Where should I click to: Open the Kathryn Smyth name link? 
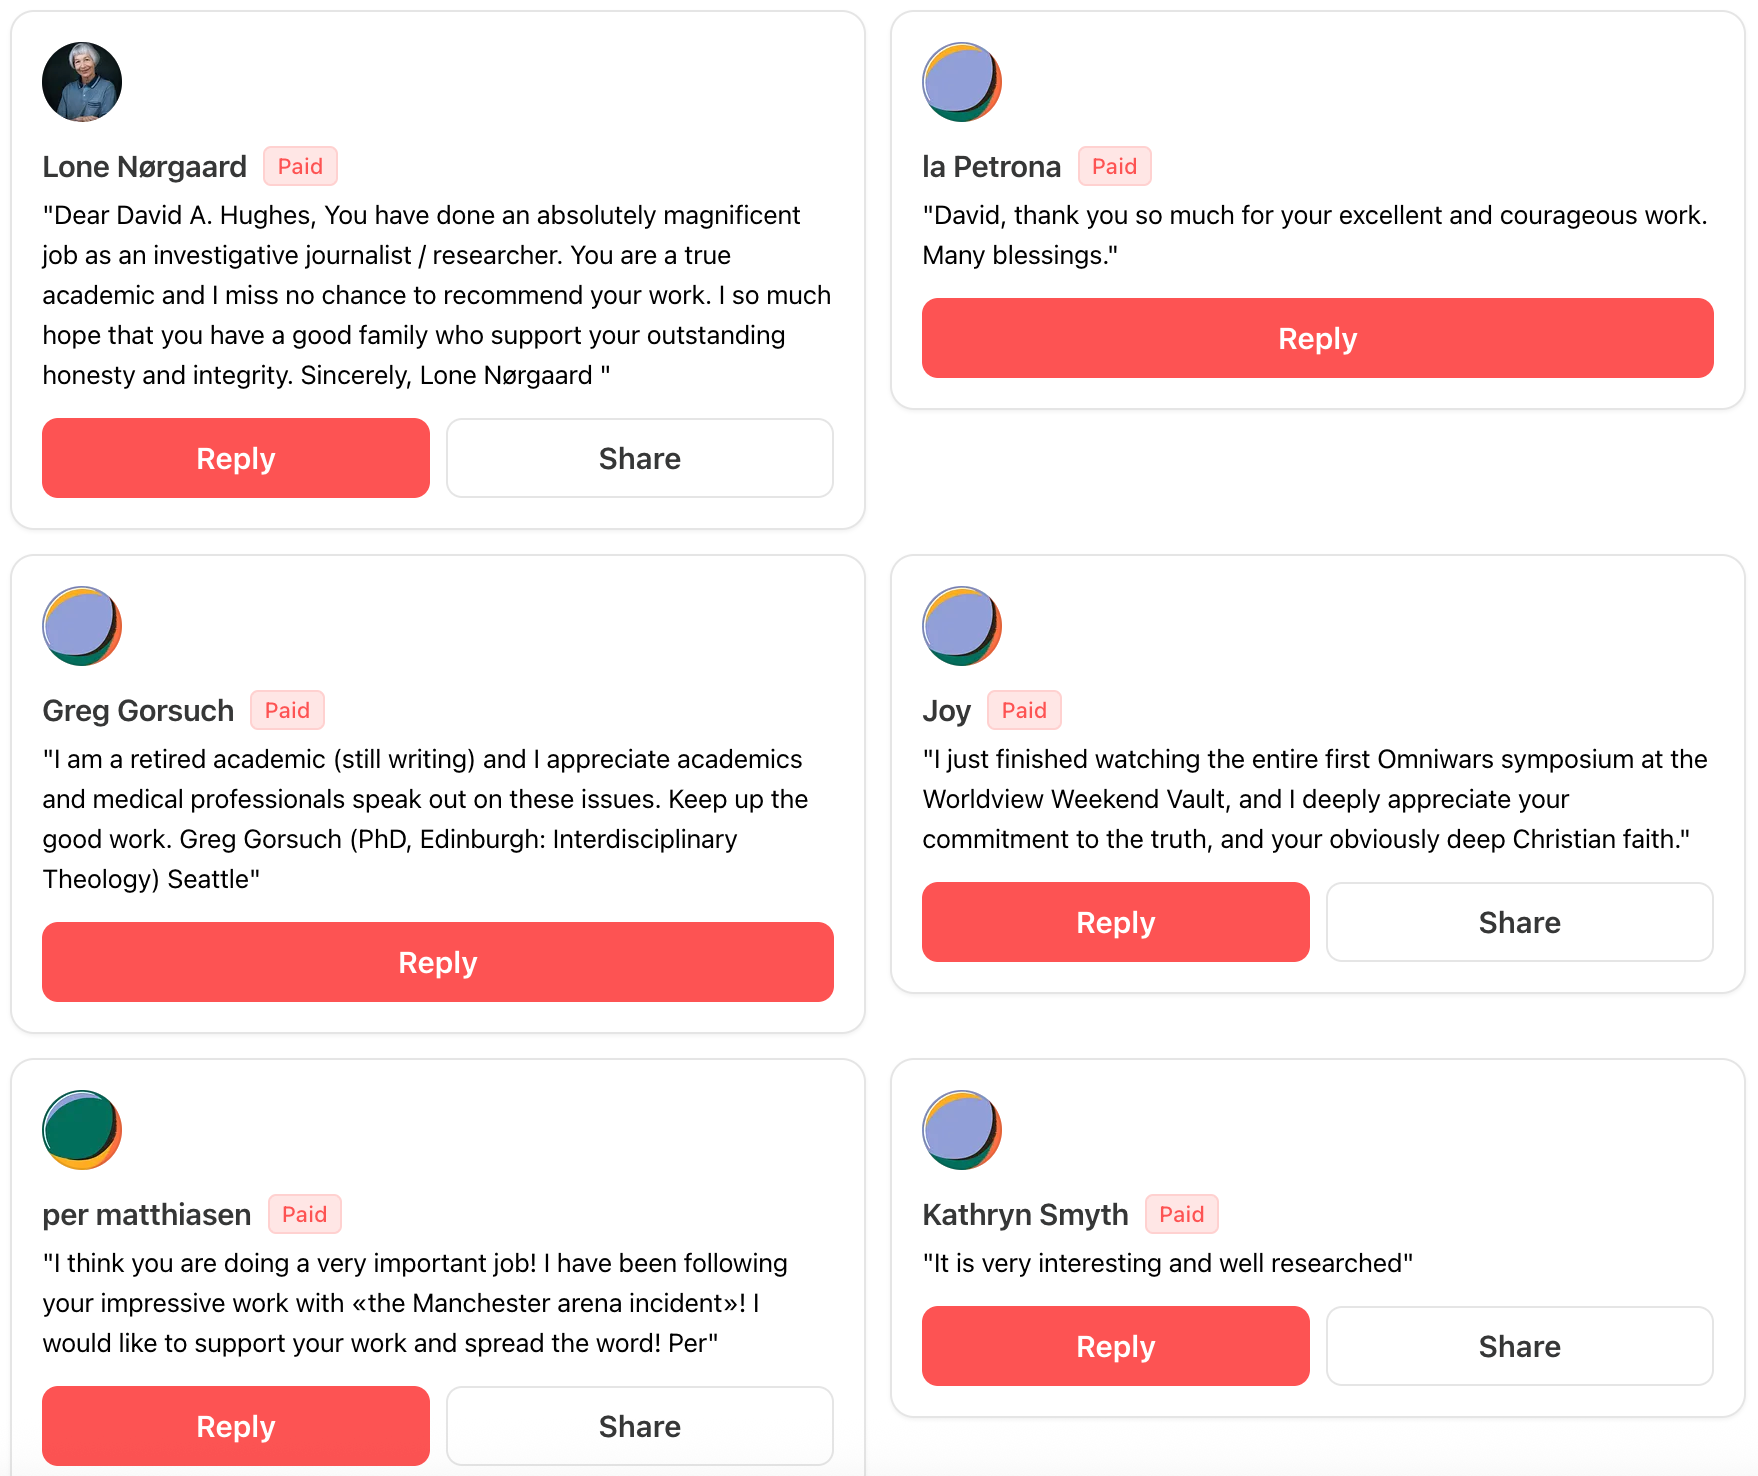[1025, 1214]
